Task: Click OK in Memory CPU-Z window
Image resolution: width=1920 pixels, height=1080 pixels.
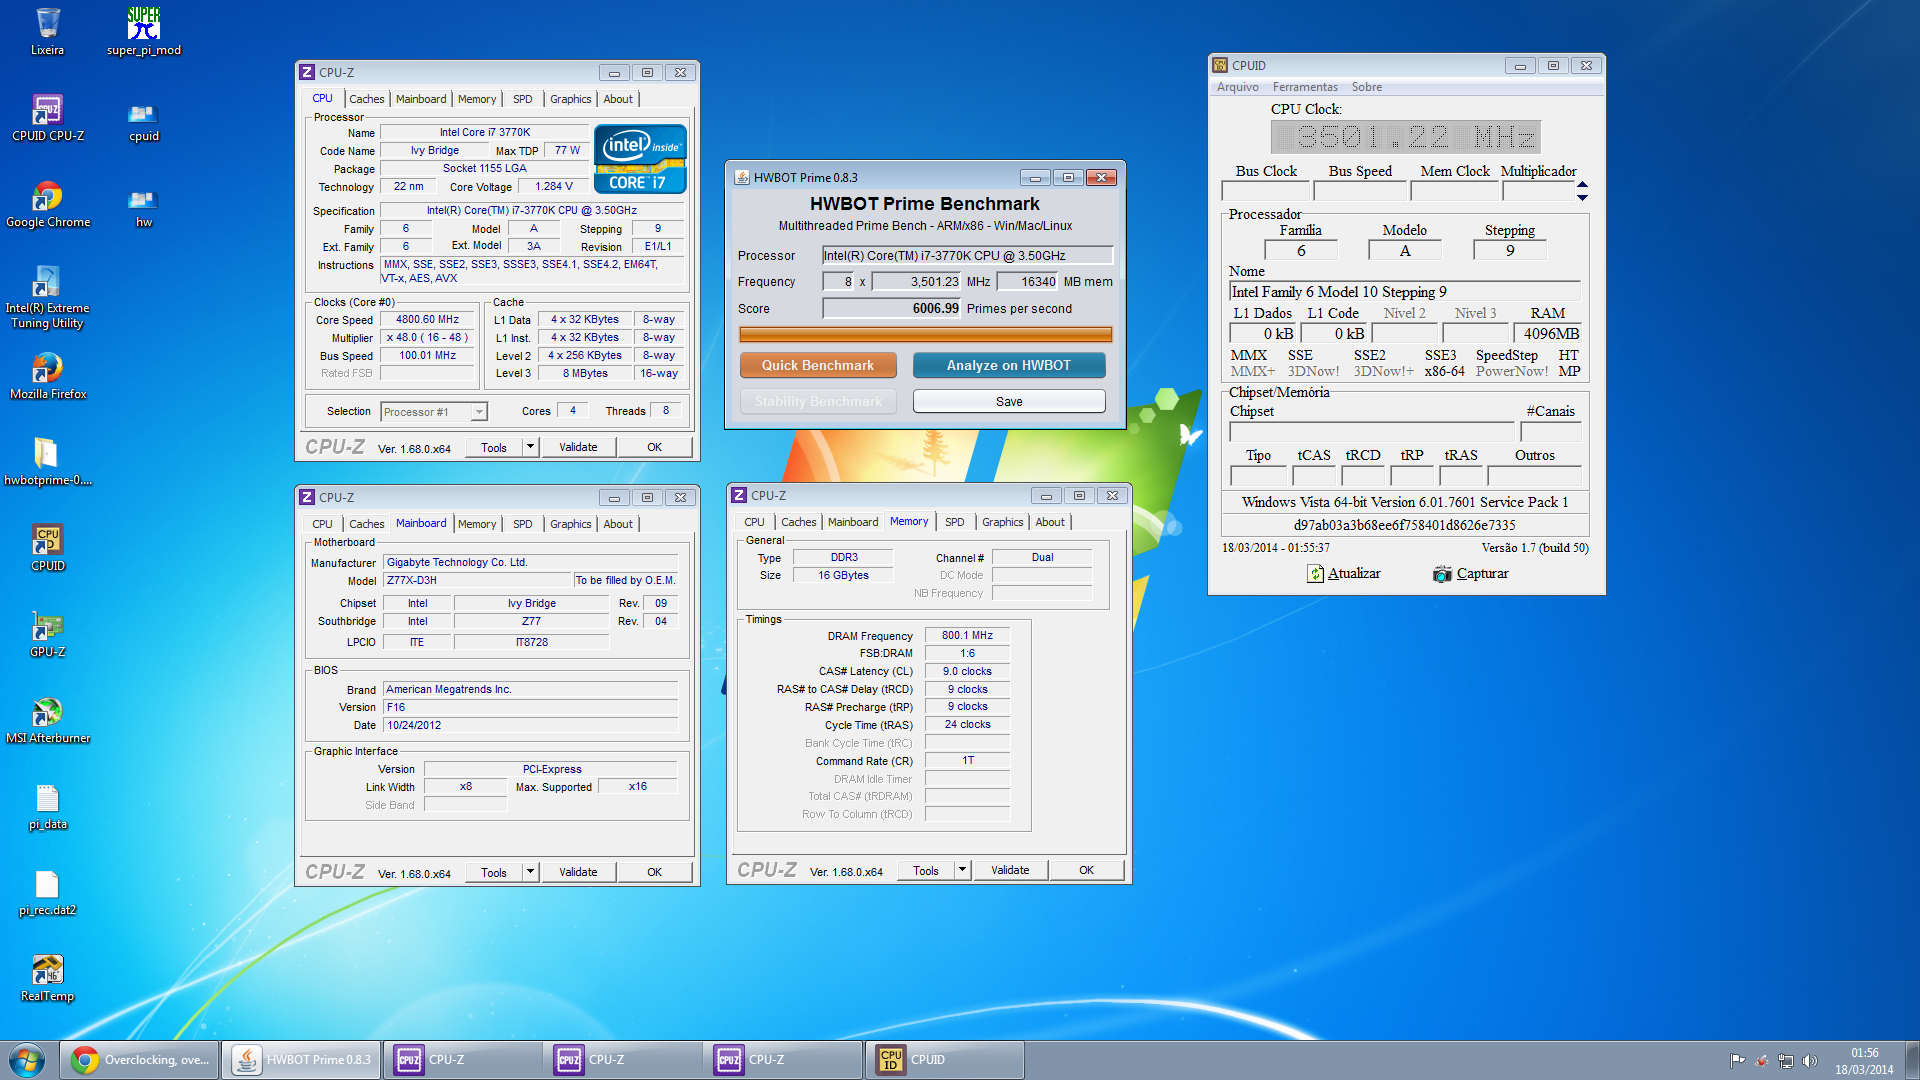Action: pyautogui.click(x=1086, y=870)
